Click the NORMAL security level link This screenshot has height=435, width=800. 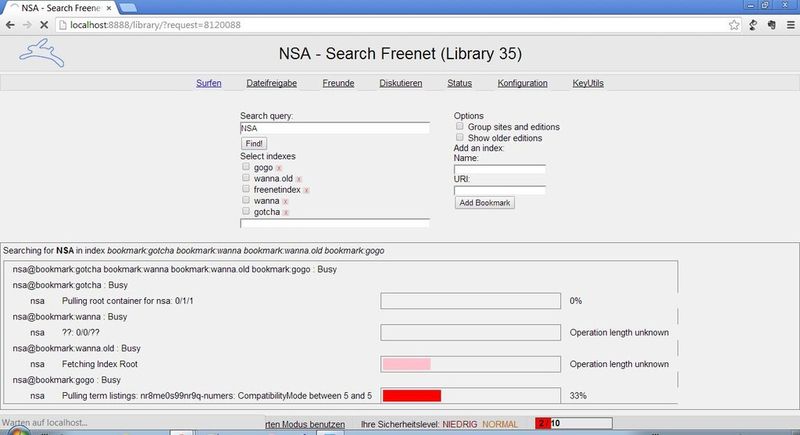pyautogui.click(x=500, y=424)
